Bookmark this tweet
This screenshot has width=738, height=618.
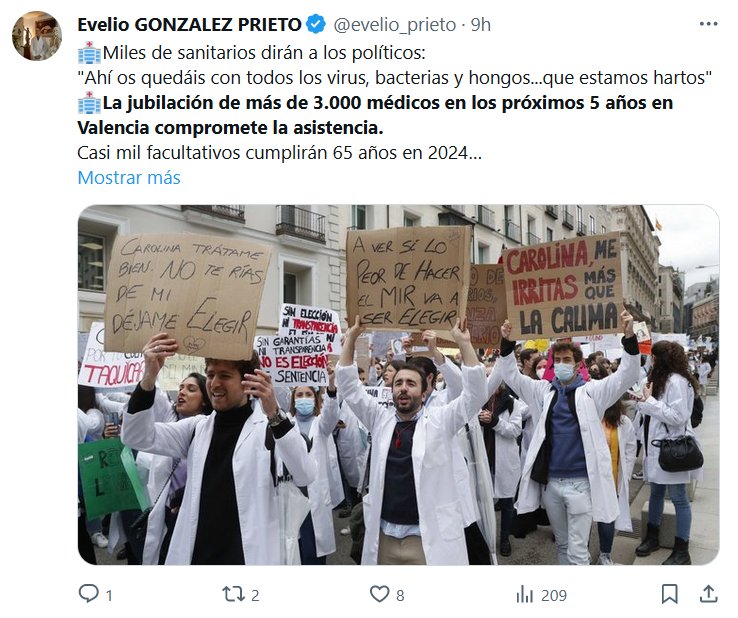pos(670,594)
